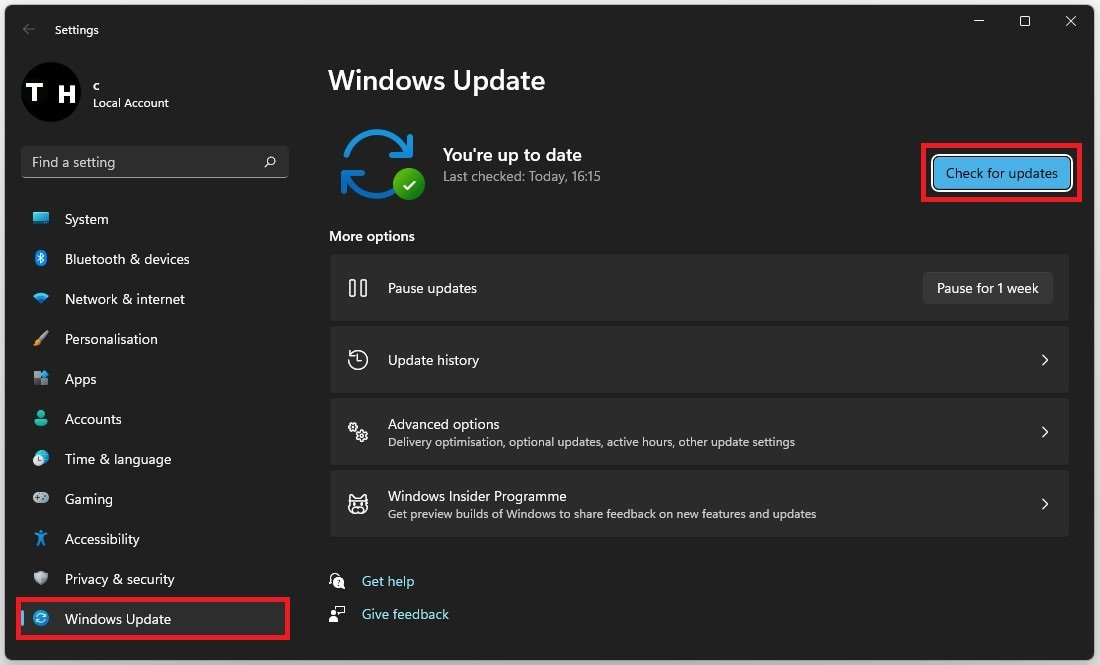1100x665 pixels.
Task: Click Pause for 1 week button
Action: tap(987, 288)
